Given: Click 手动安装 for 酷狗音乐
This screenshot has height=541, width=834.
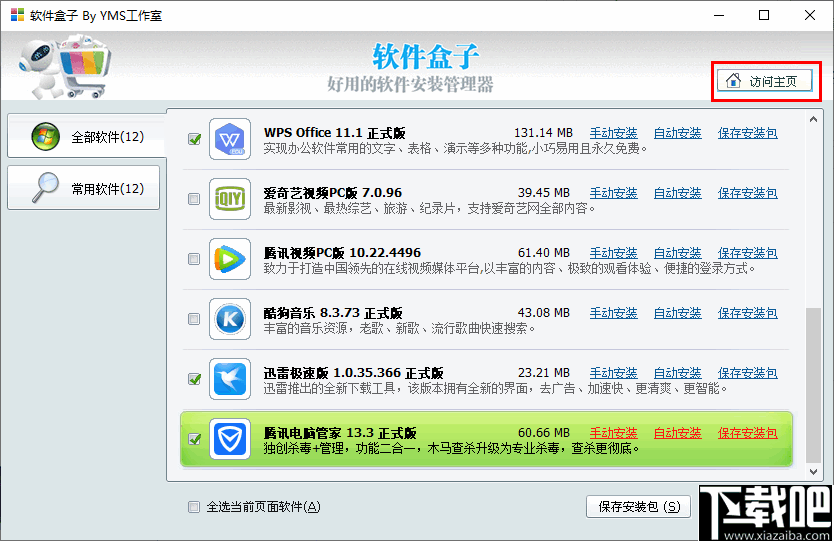Looking at the screenshot, I should coord(613,313).
